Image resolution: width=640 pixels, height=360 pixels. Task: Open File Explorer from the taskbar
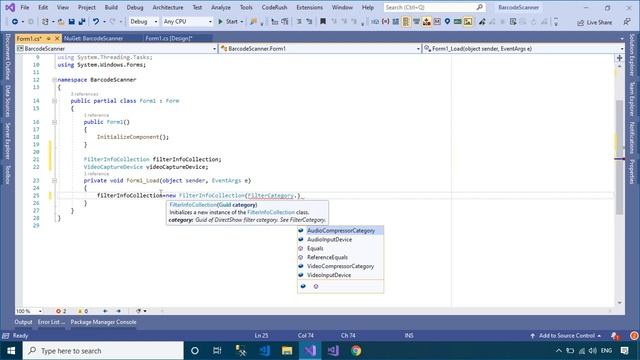[x=287, y=351]
